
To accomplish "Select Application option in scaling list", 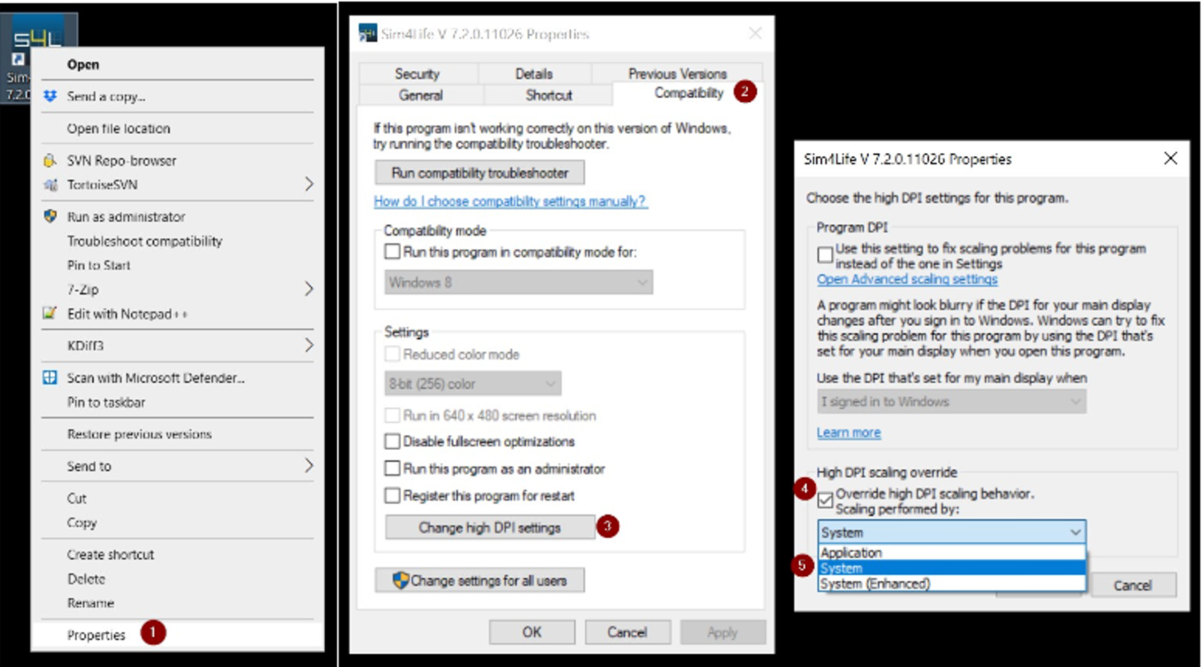I will coord(851,553).
